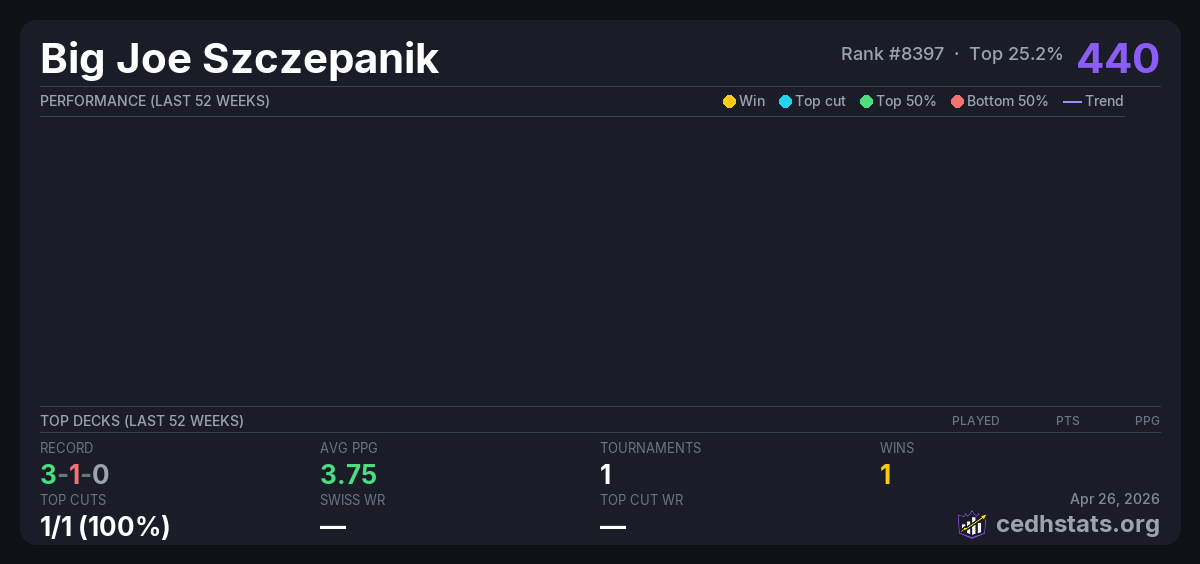Viewport: 1200px width, 564px height.
Task: Toggle the Trend legend label
Action: point(1104,101)
